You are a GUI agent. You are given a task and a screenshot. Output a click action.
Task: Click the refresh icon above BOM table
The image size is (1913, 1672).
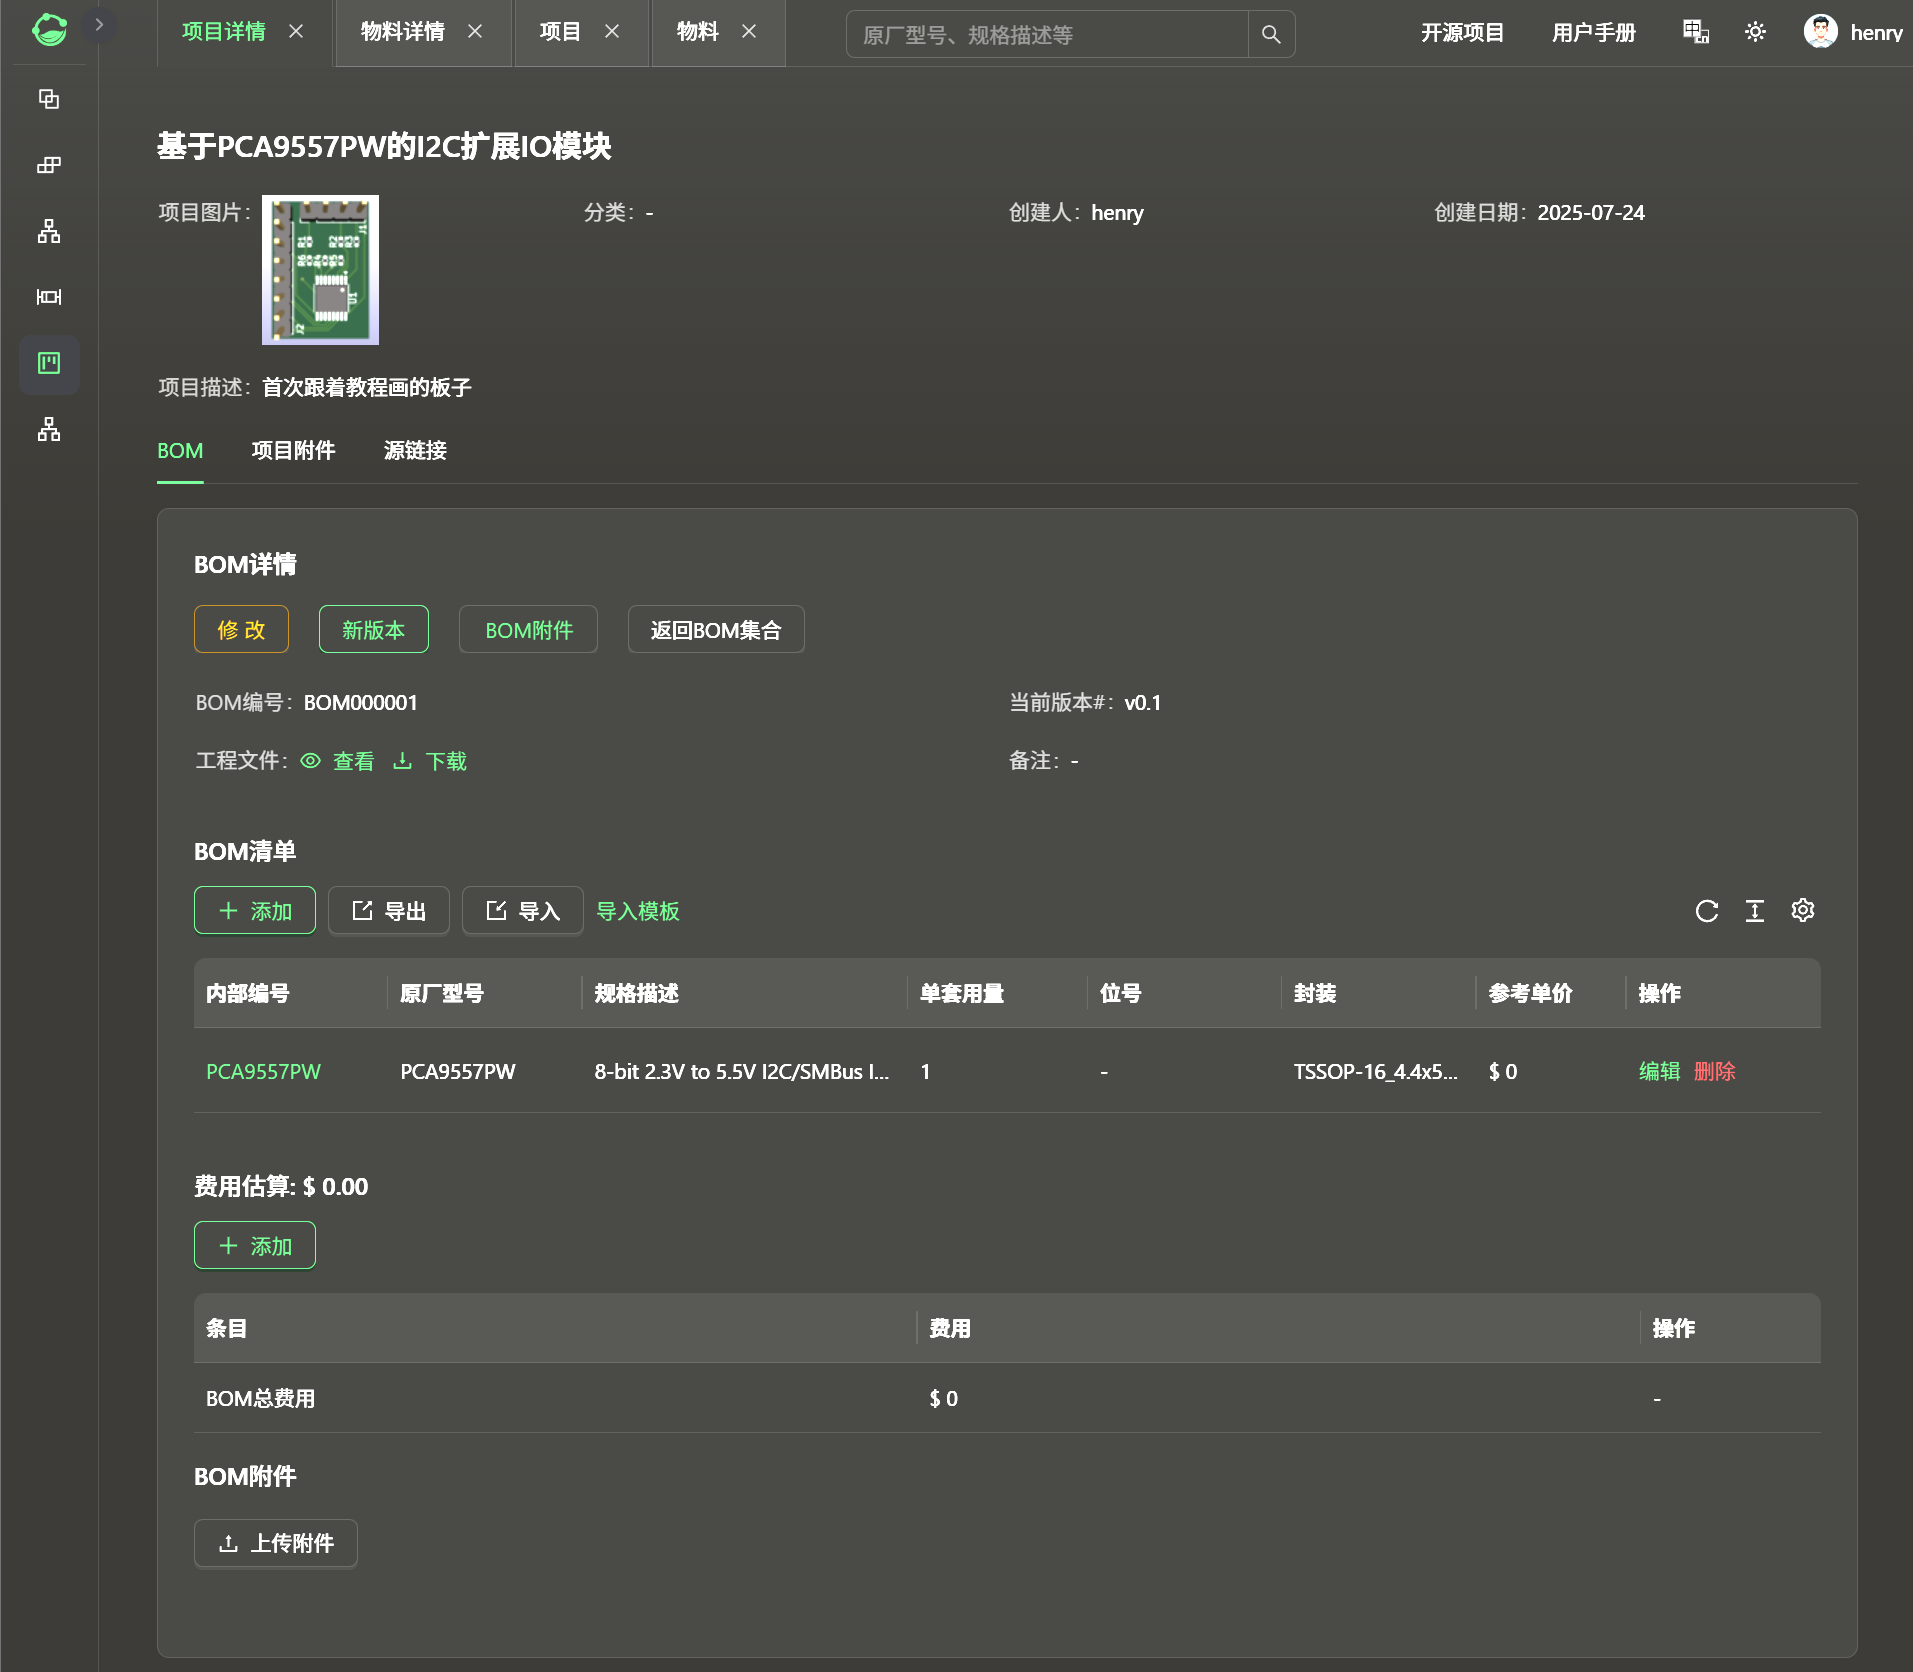point(1707,911)
